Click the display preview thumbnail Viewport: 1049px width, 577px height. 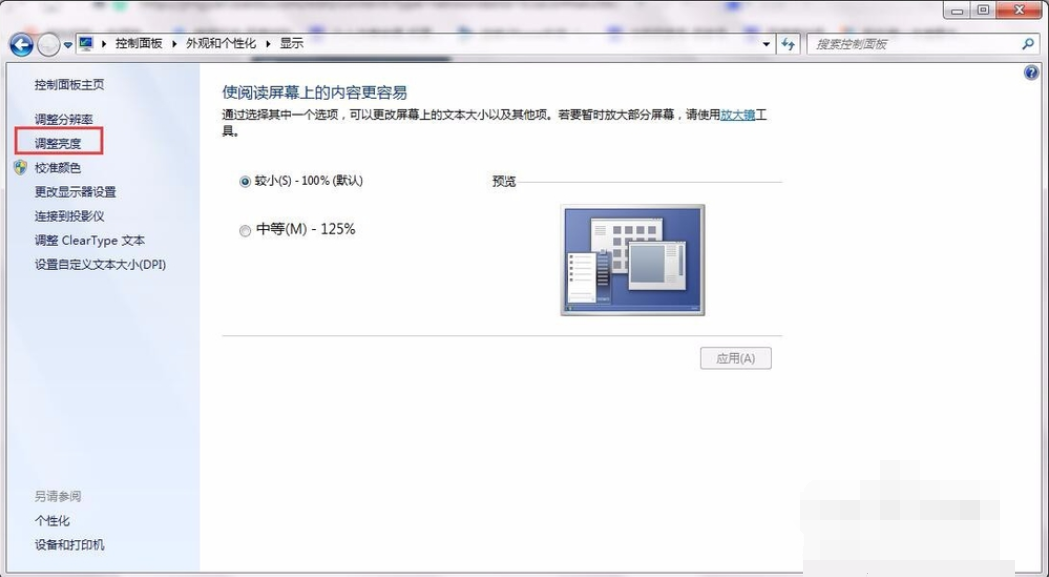(x=634, y=259)
